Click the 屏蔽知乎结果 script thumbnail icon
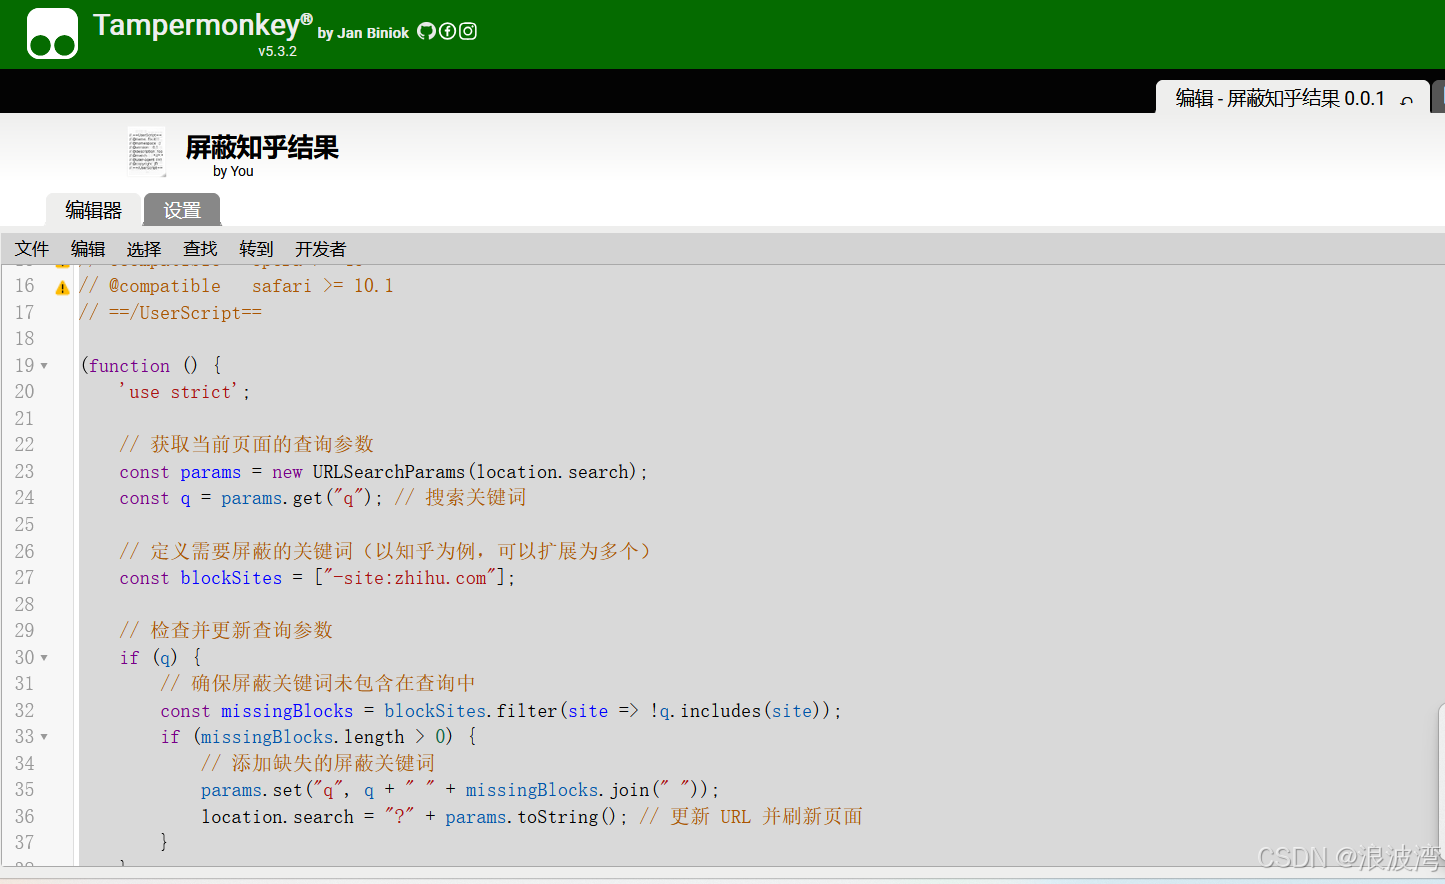Viewport: 1445px width, 884px height. tap(147, 152)
